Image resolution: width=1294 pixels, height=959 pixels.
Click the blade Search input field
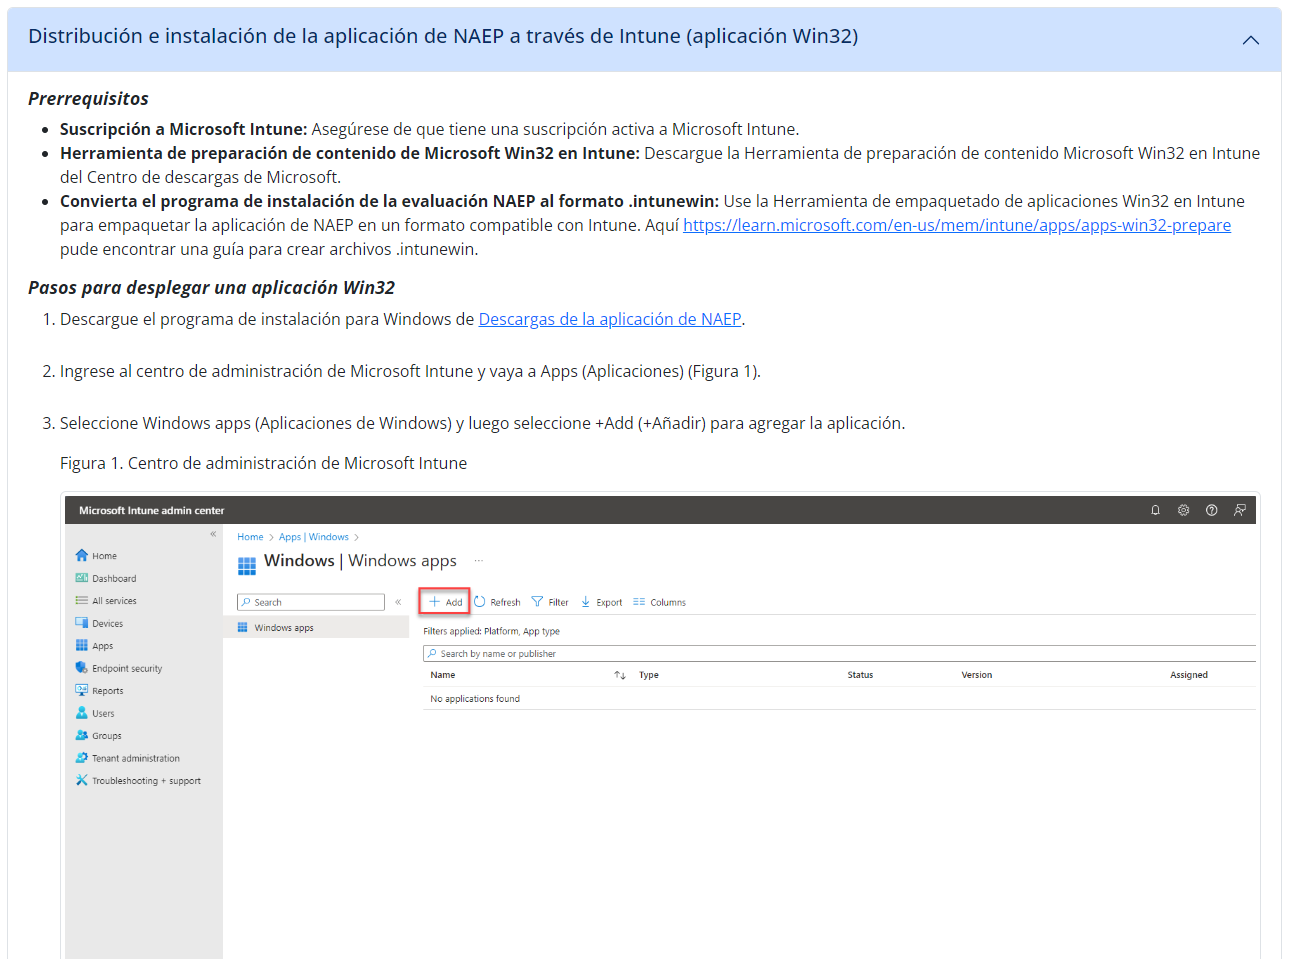[311, 602]
